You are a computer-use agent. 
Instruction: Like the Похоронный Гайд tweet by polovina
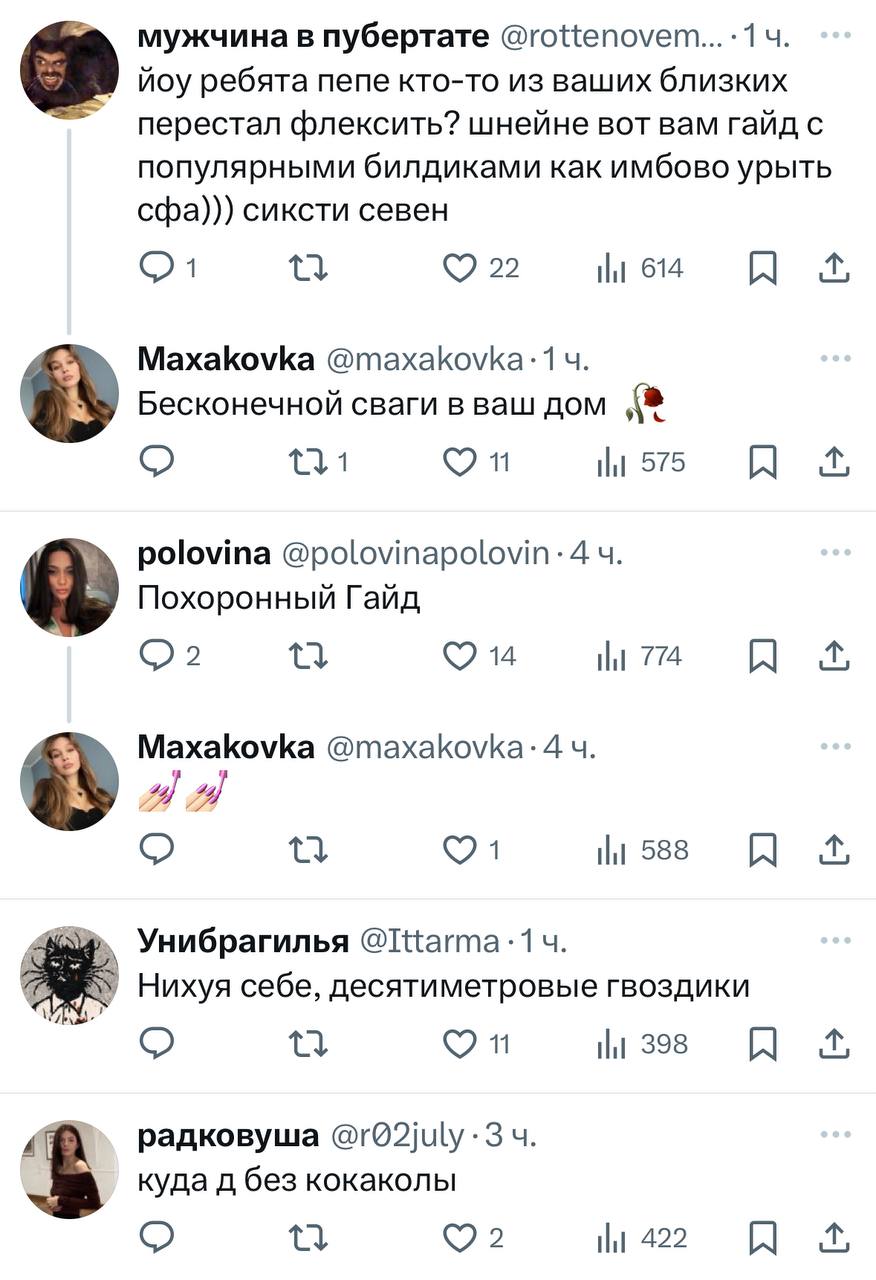(459, 656)
